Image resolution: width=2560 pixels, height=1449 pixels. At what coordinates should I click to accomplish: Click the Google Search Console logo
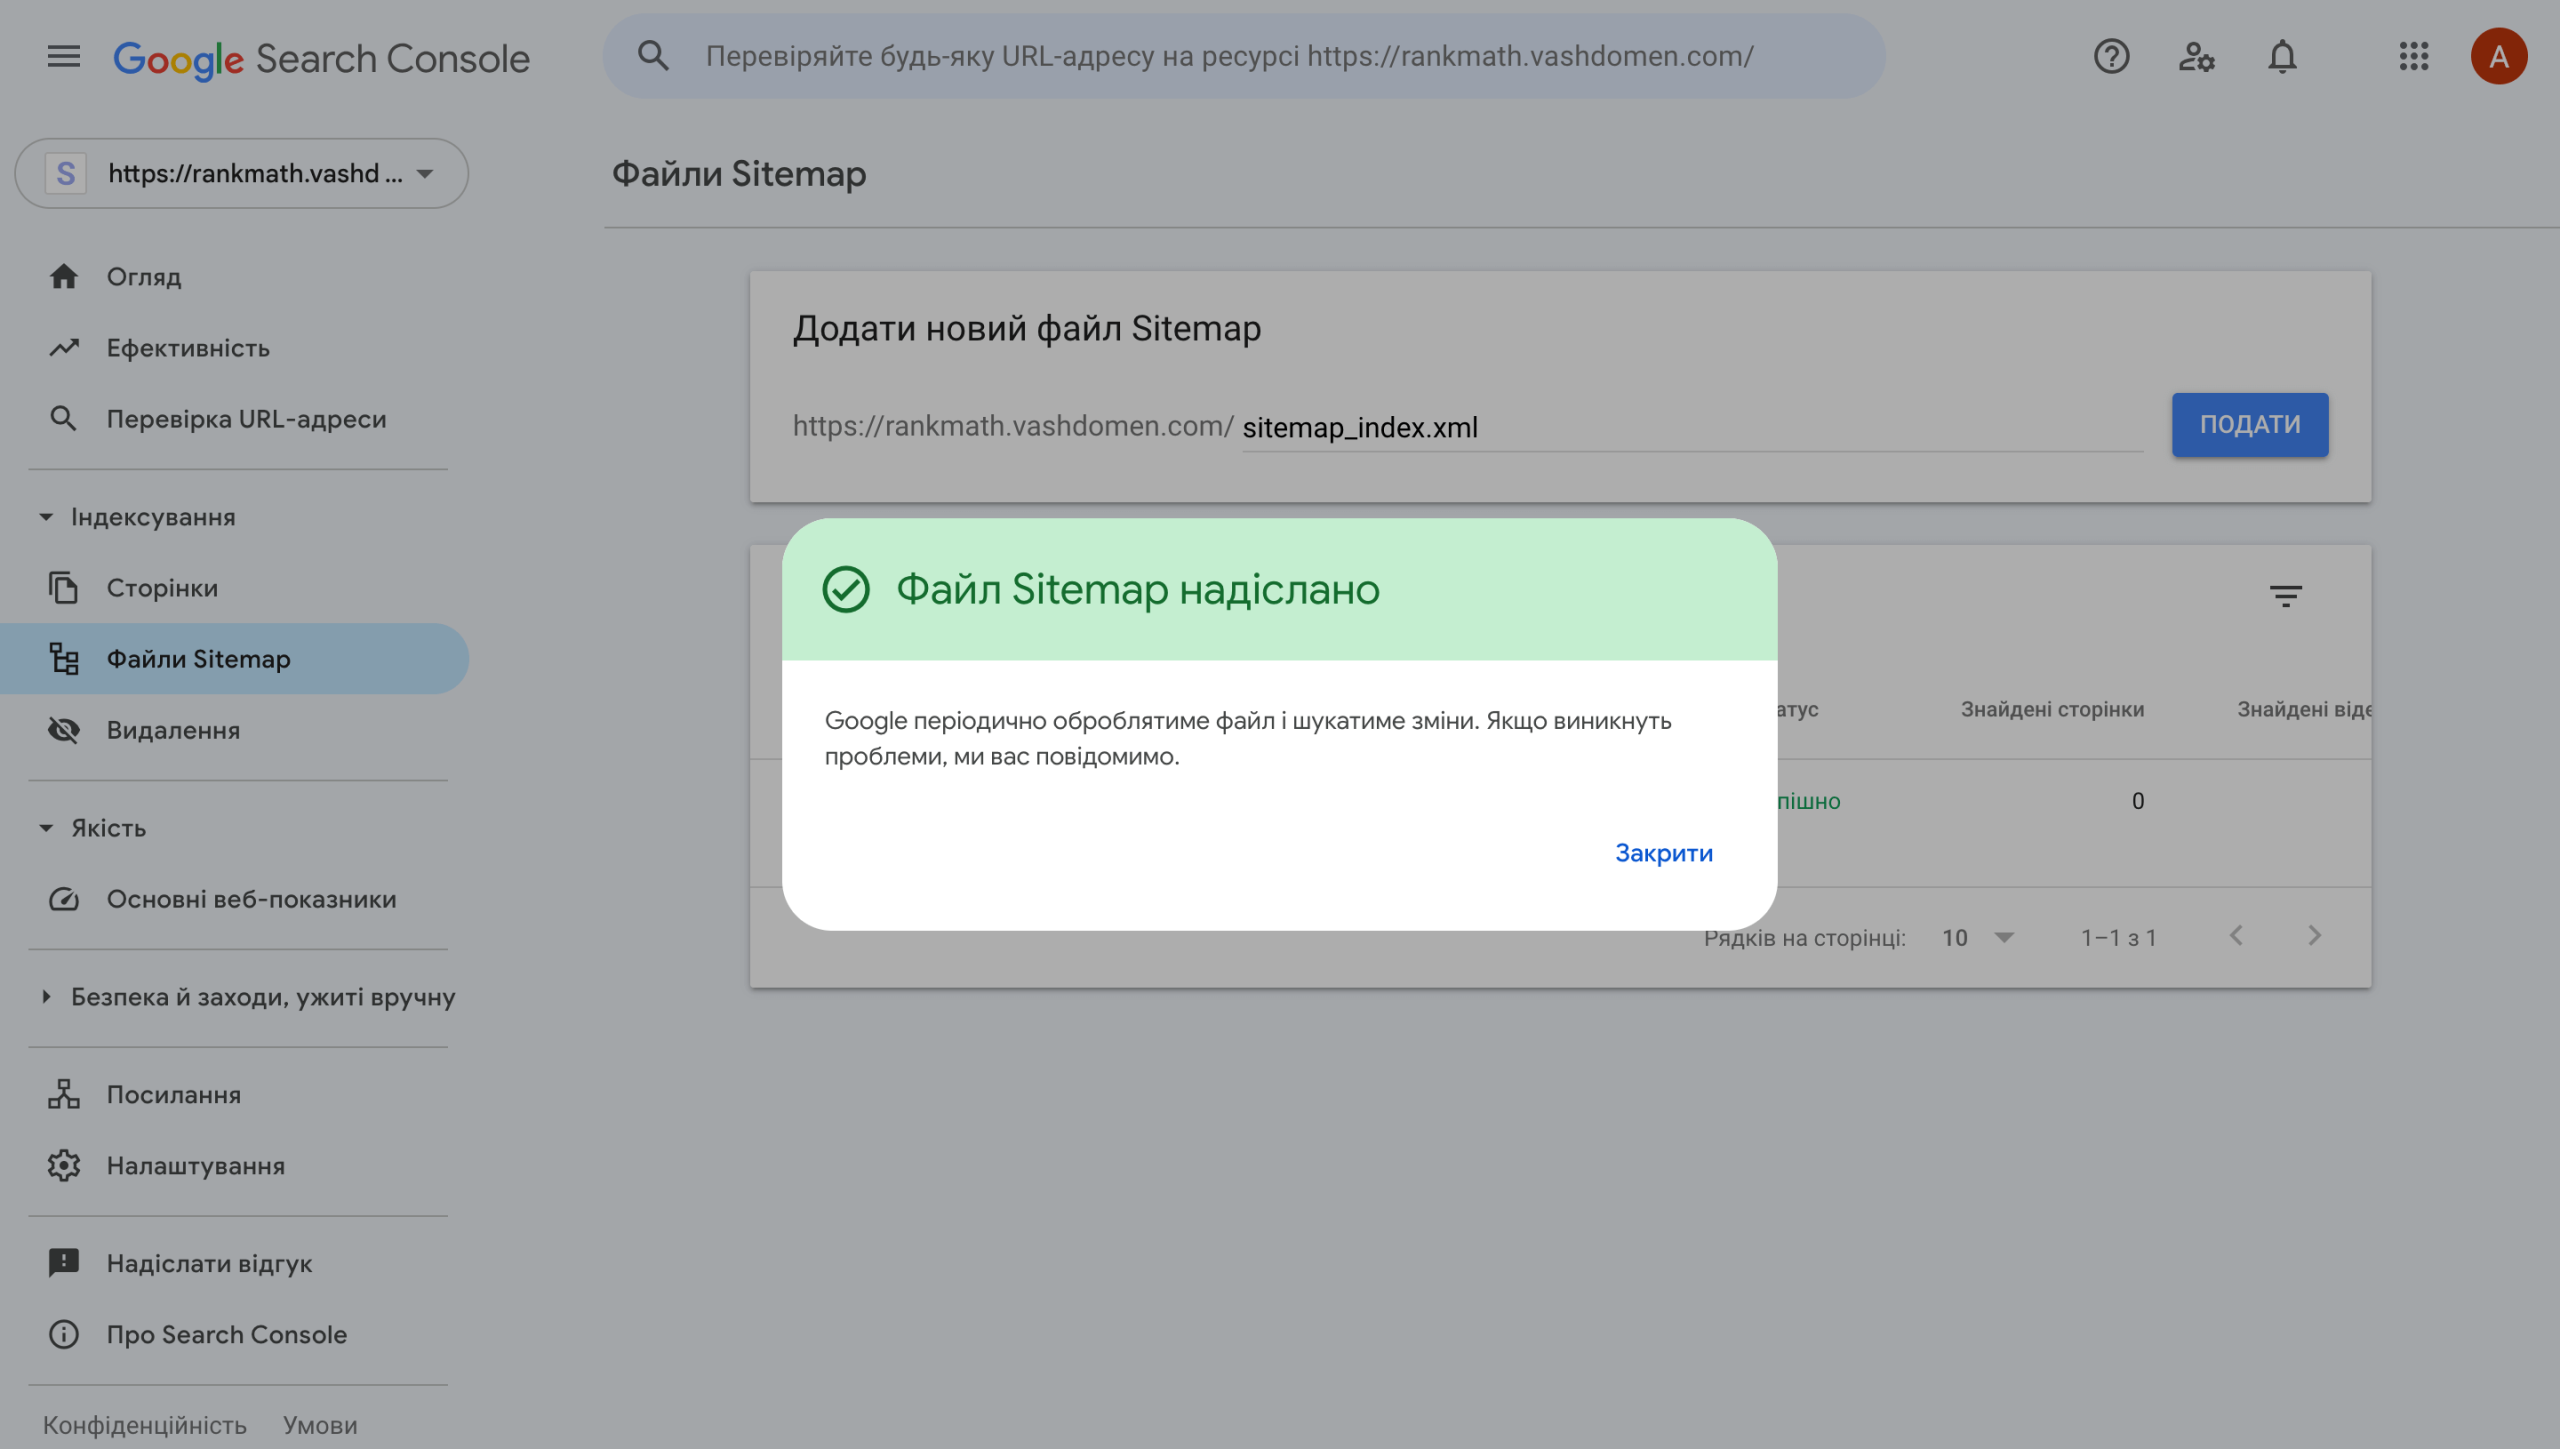pyautogui.click(x=321, y=59)
